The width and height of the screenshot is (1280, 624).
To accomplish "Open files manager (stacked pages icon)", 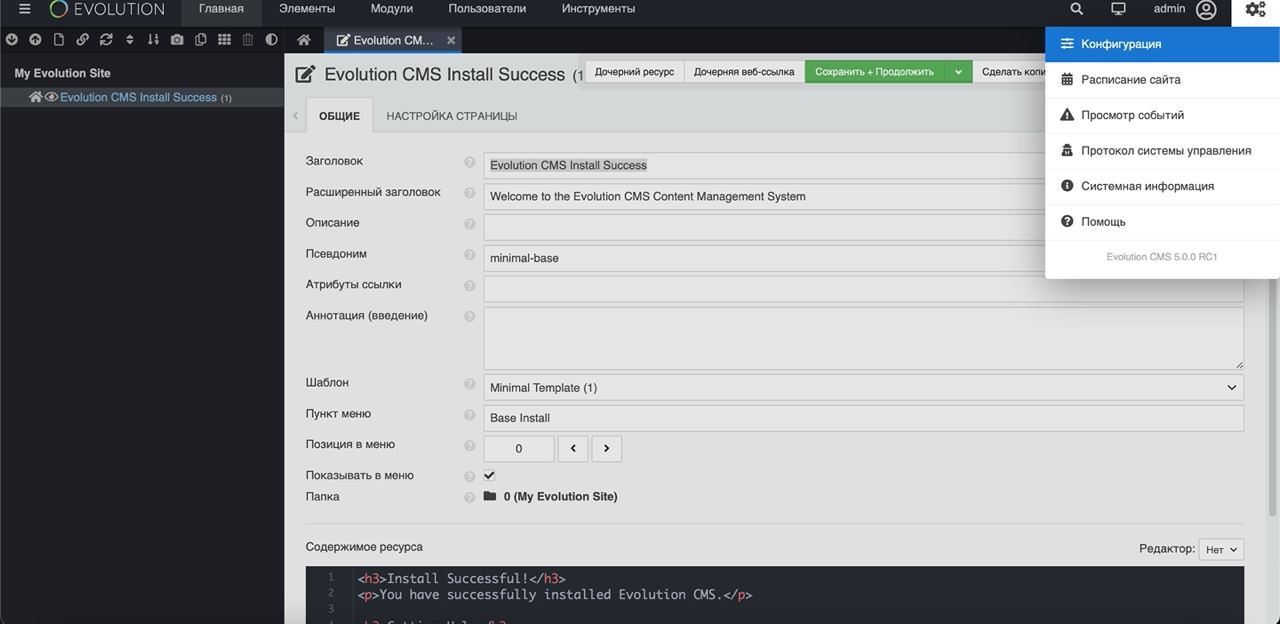I will 201,40.
